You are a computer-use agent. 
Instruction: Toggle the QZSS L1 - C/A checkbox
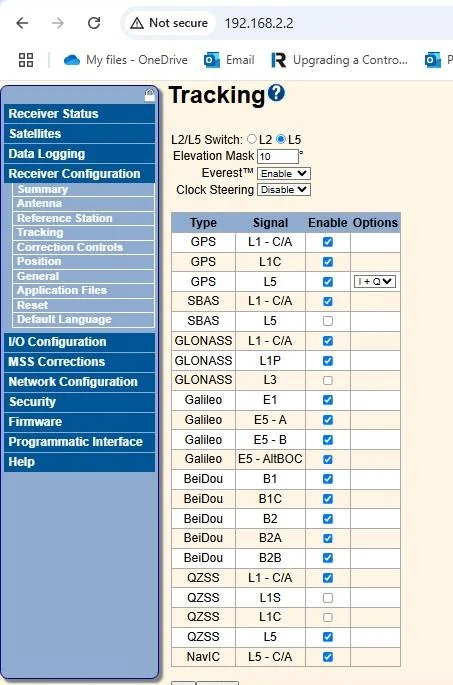pyautogui.click(x=328, y=578)
